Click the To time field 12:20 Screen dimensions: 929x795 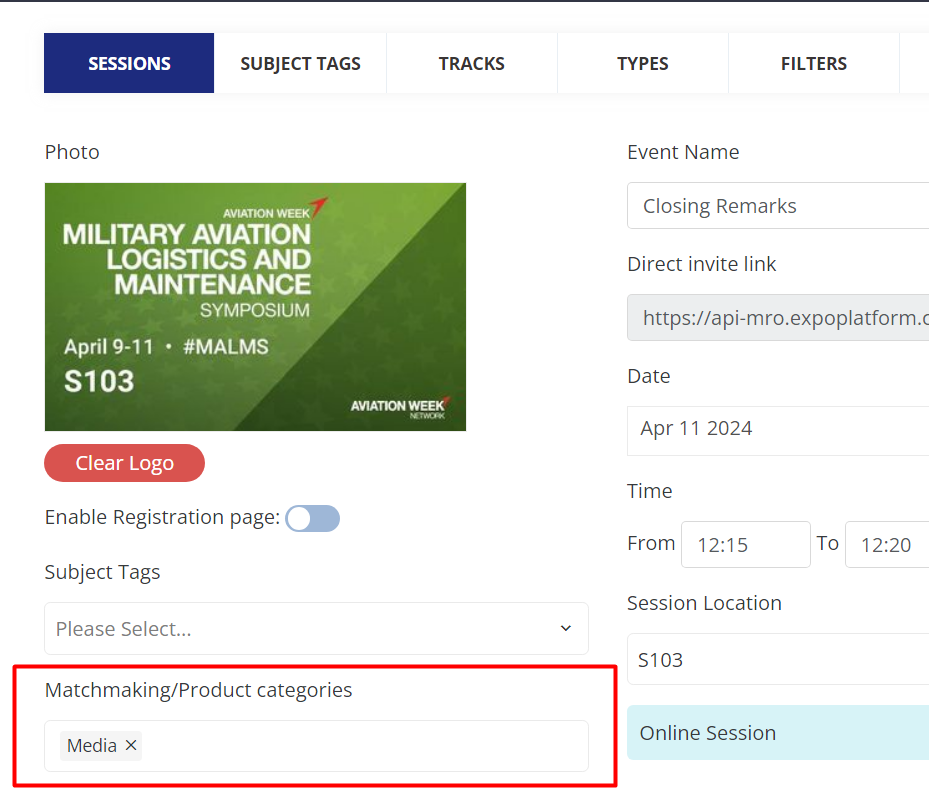[x=887, y=545]
